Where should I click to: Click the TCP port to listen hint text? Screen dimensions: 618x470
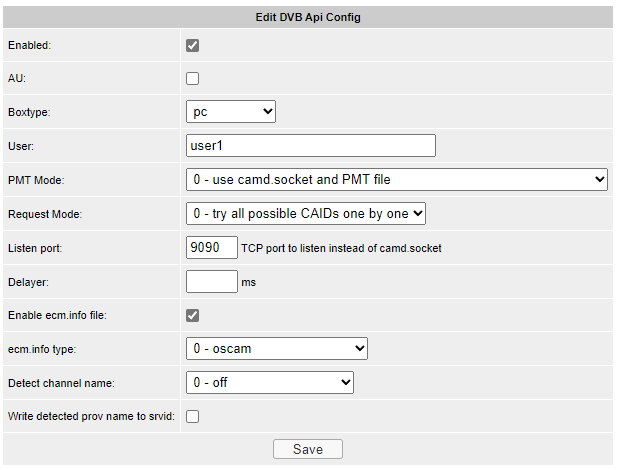tap(341, 248)
